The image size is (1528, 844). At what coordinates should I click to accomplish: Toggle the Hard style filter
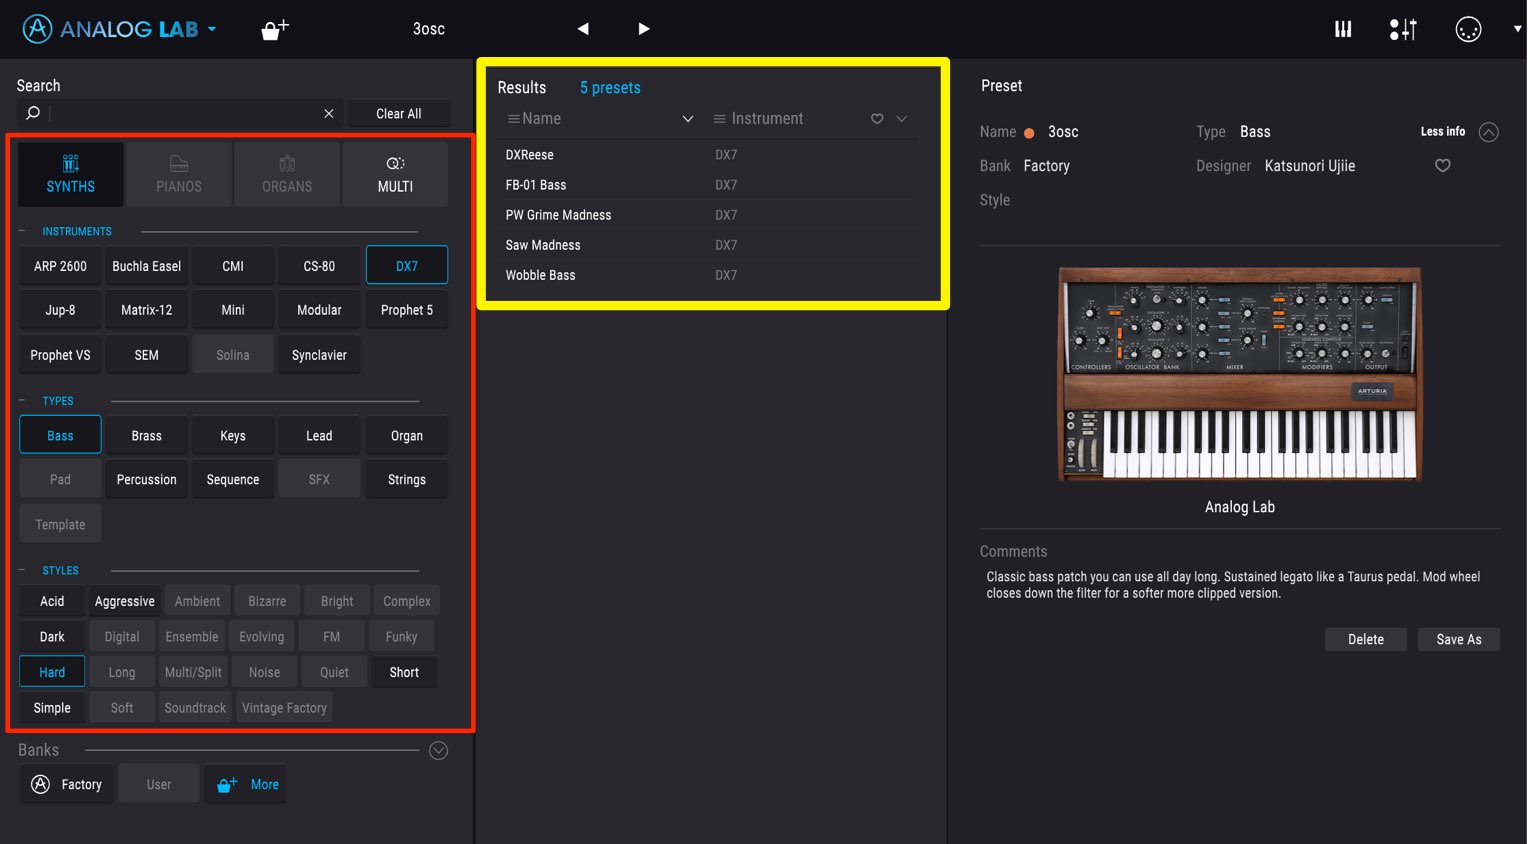point(52,672)
